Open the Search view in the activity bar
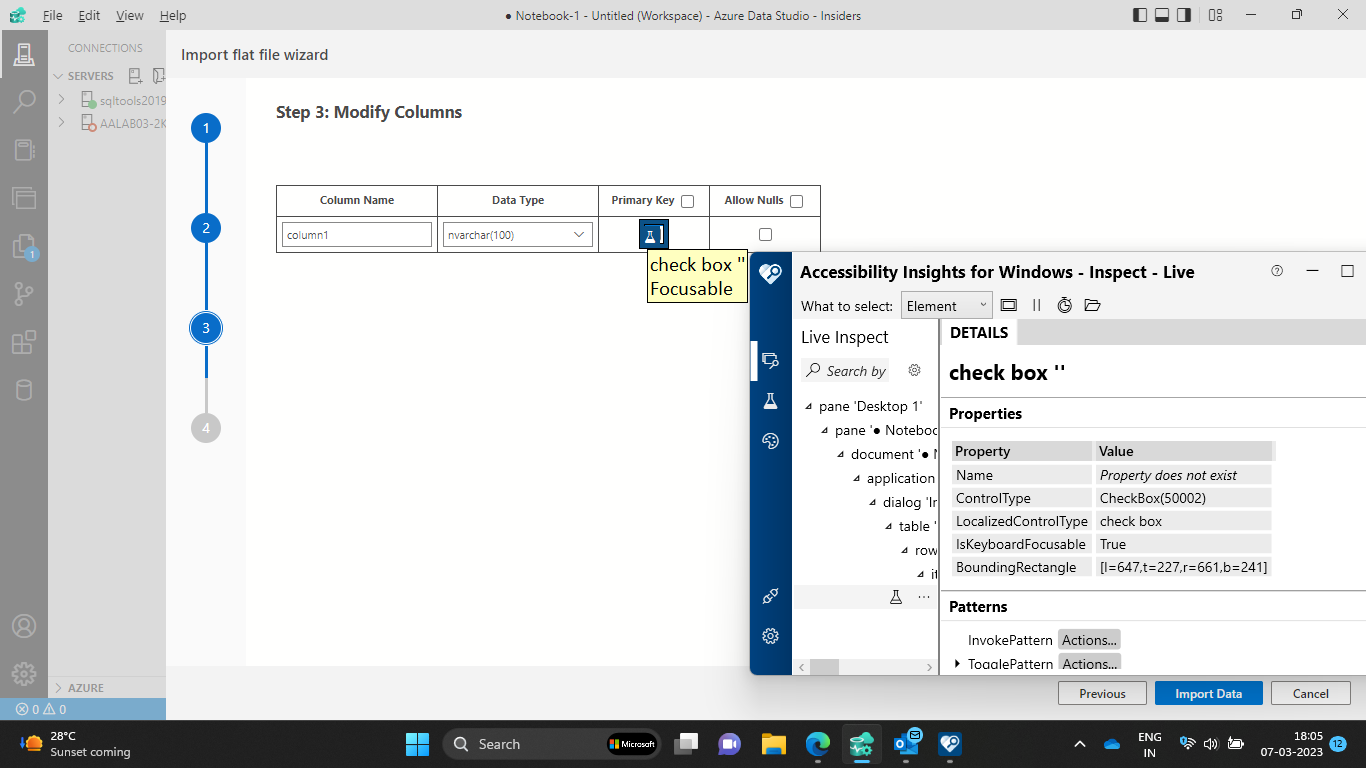This screenshot has width=1366, height=768. 24,101
